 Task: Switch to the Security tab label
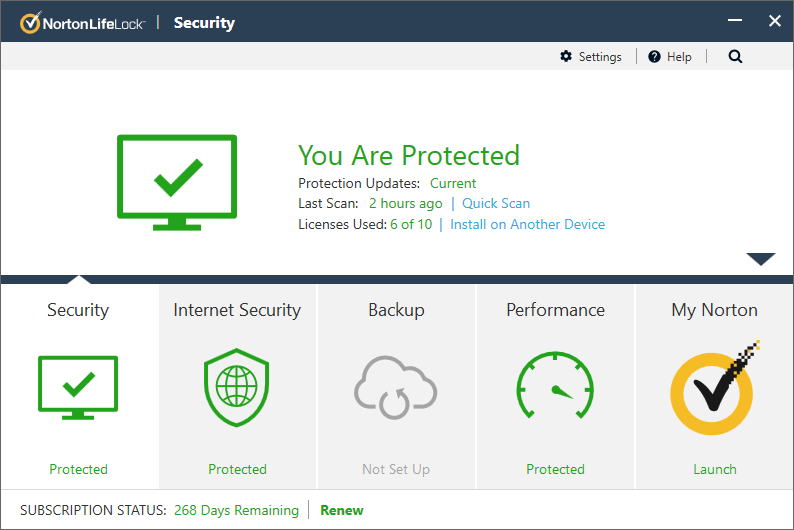coord(78,310)
